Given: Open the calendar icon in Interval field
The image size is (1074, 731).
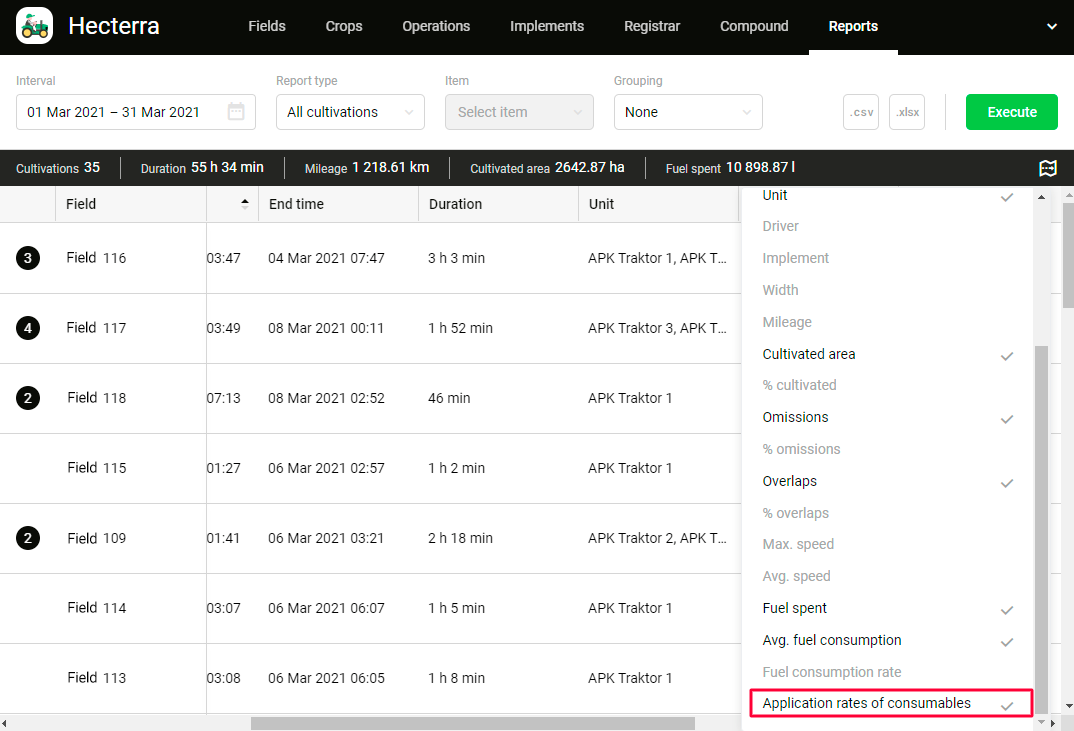Looking at the screenshot, I should tap(236, 112).
